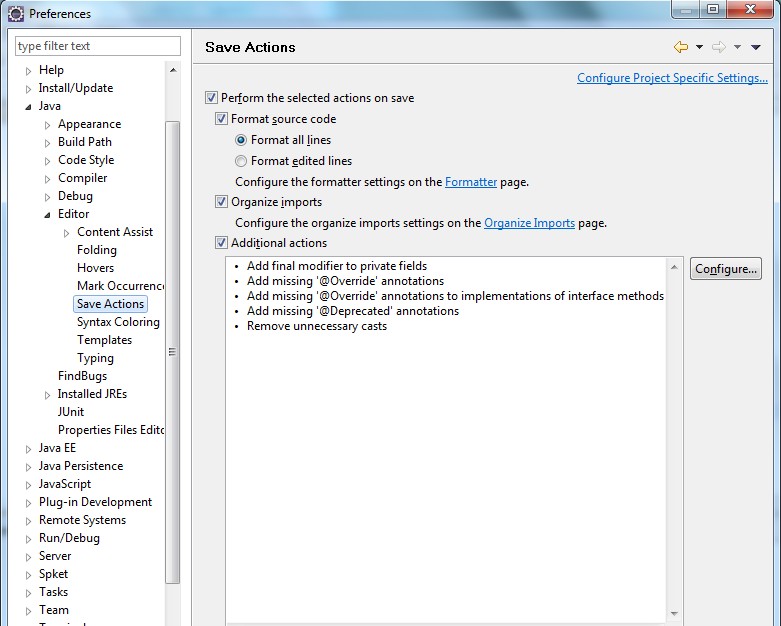Viewport: 781px width, 626px height.
Task: Select the Format edited lines radio button
Action: (x=241, y=161)
